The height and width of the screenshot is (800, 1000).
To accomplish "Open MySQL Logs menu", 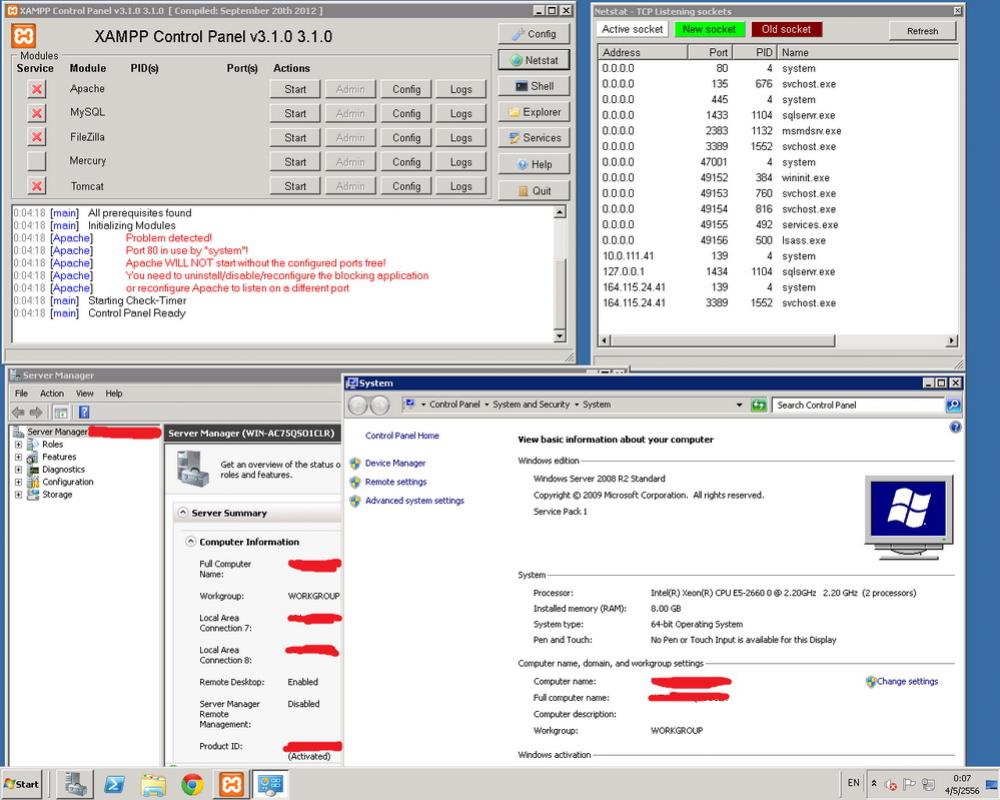I will [x=461, y=114].
